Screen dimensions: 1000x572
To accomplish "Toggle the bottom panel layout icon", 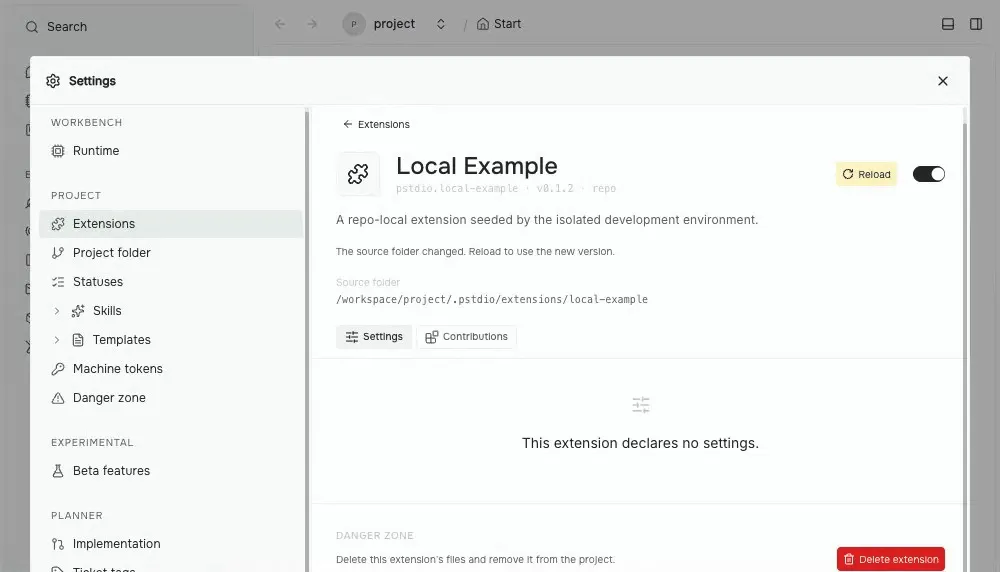I will pyautogui.click(x=948, y=24).
